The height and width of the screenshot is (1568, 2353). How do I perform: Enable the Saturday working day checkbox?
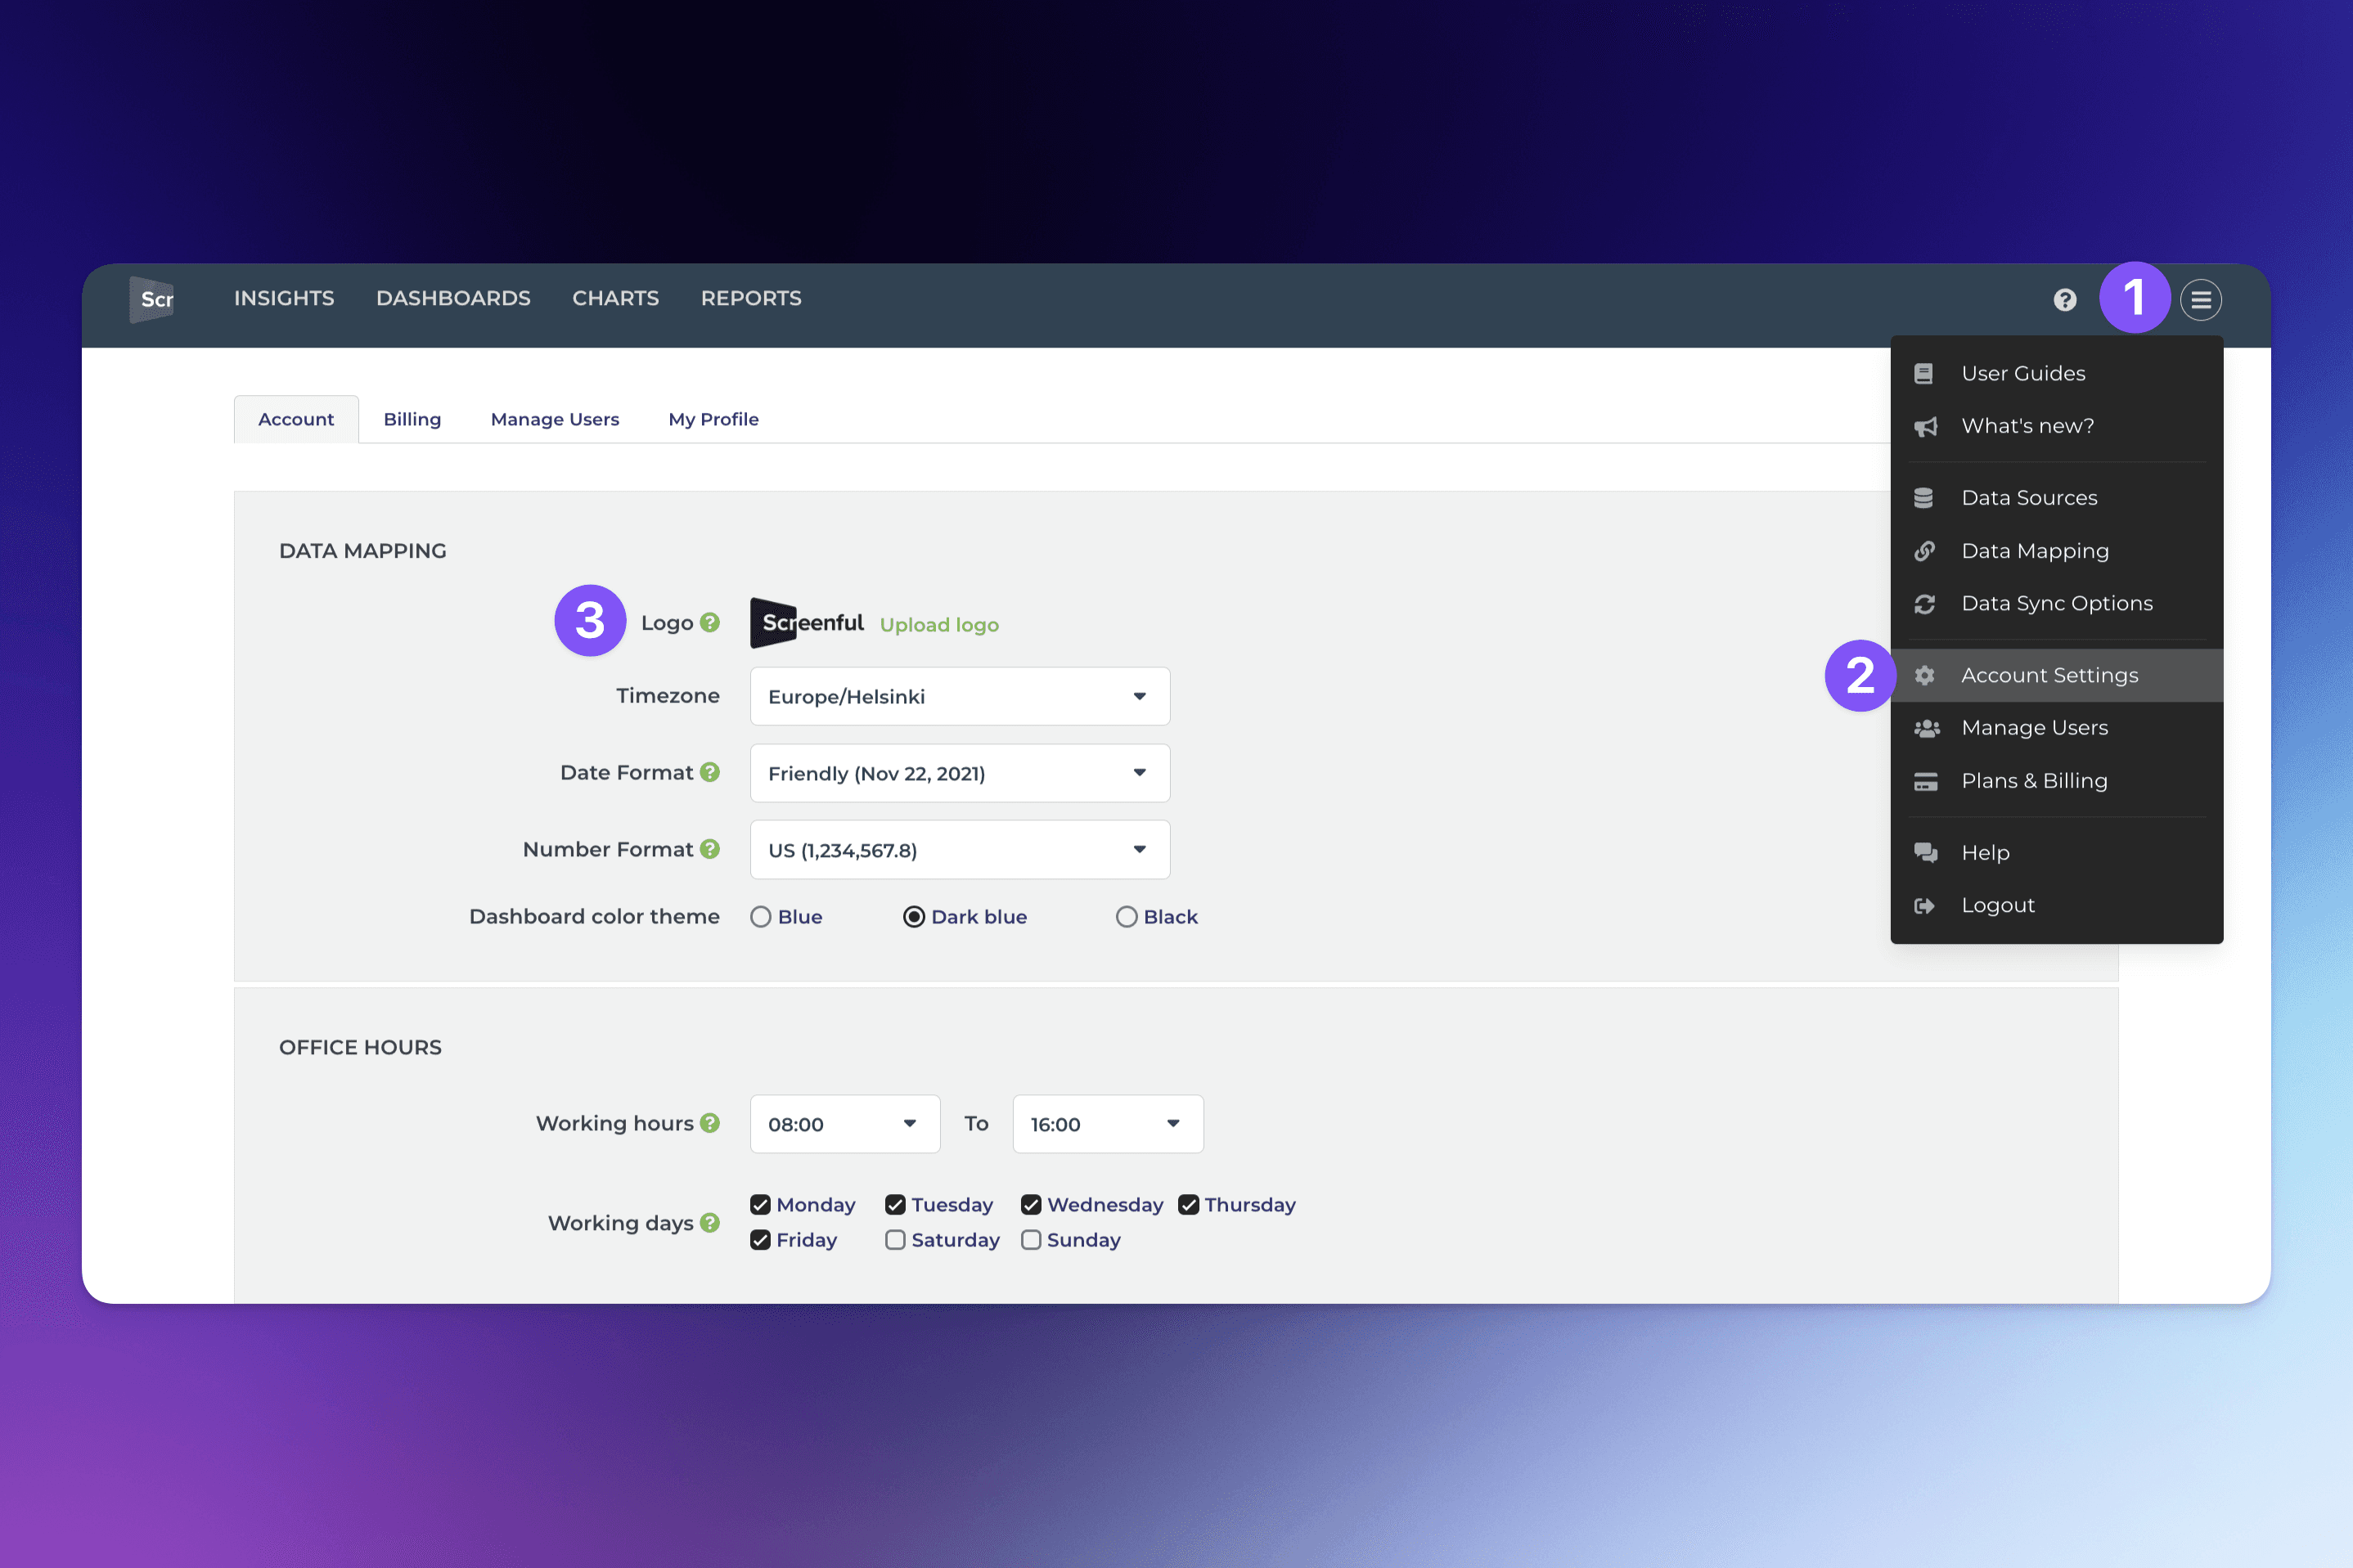coord(895,1240)
